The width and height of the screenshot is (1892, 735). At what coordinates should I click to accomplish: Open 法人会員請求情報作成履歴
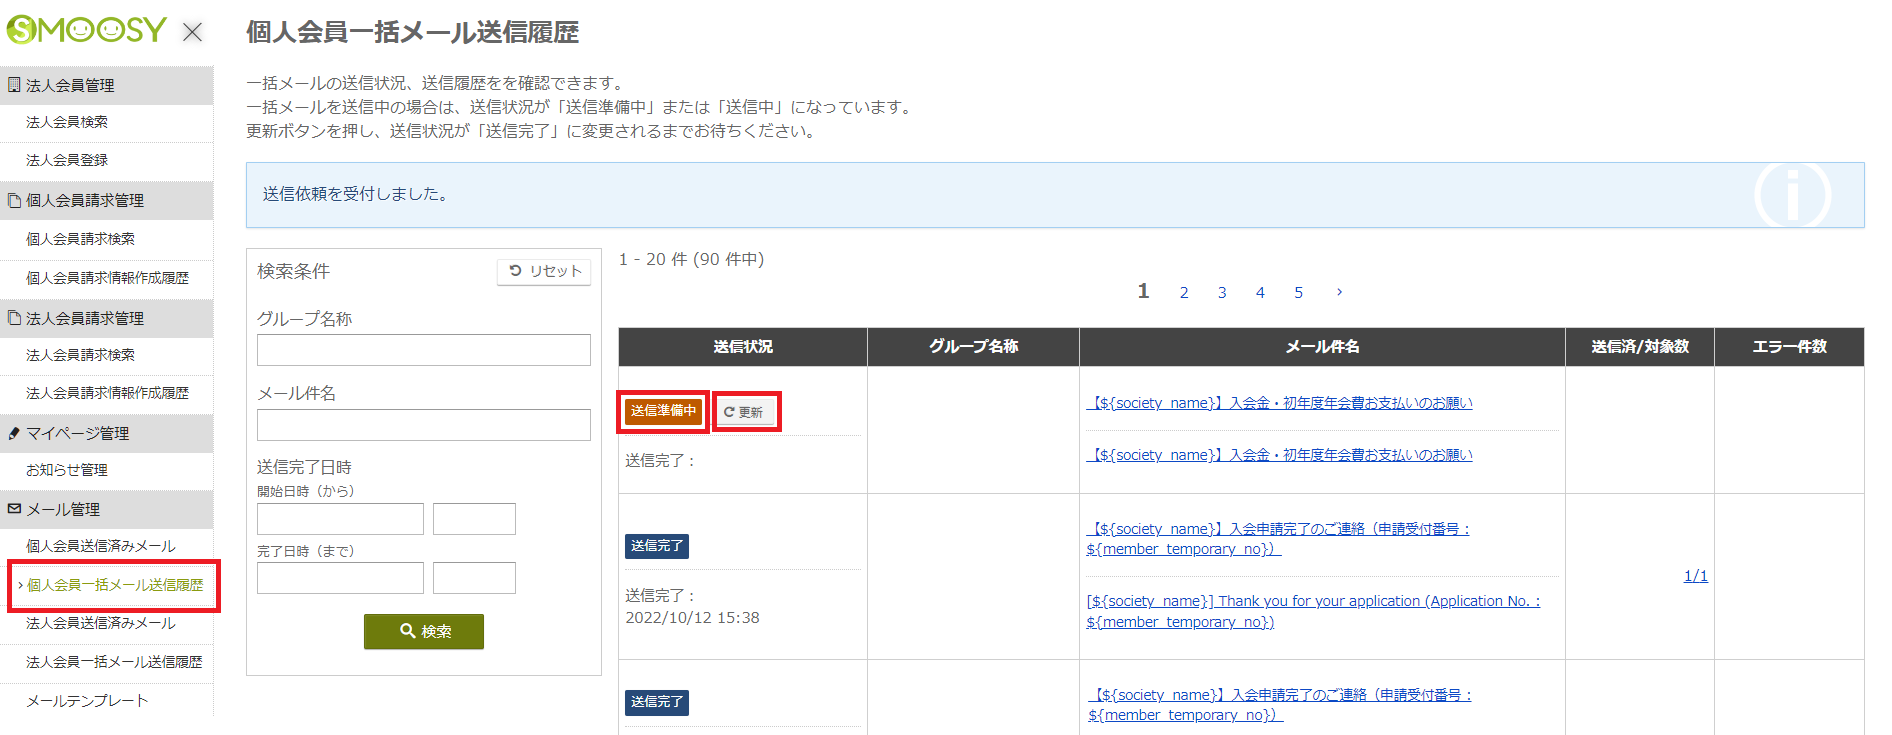106,393
